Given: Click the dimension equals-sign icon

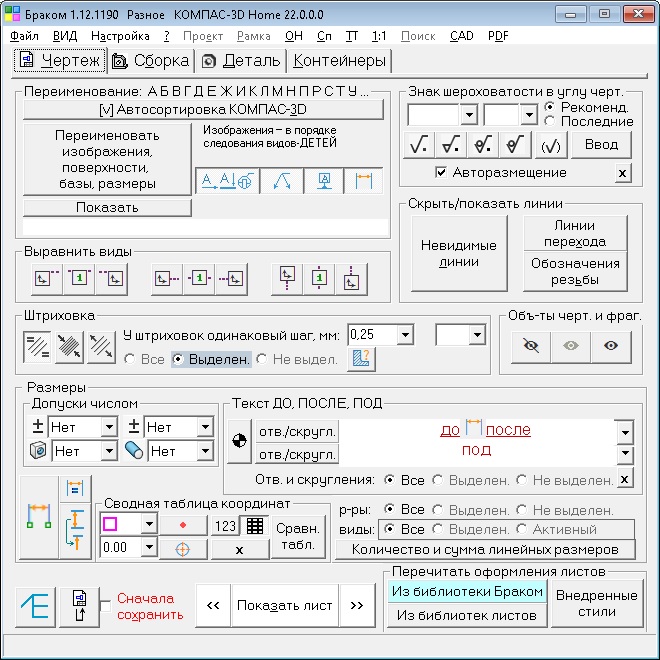Looking at the screenshot, I should tap(75, 489).
